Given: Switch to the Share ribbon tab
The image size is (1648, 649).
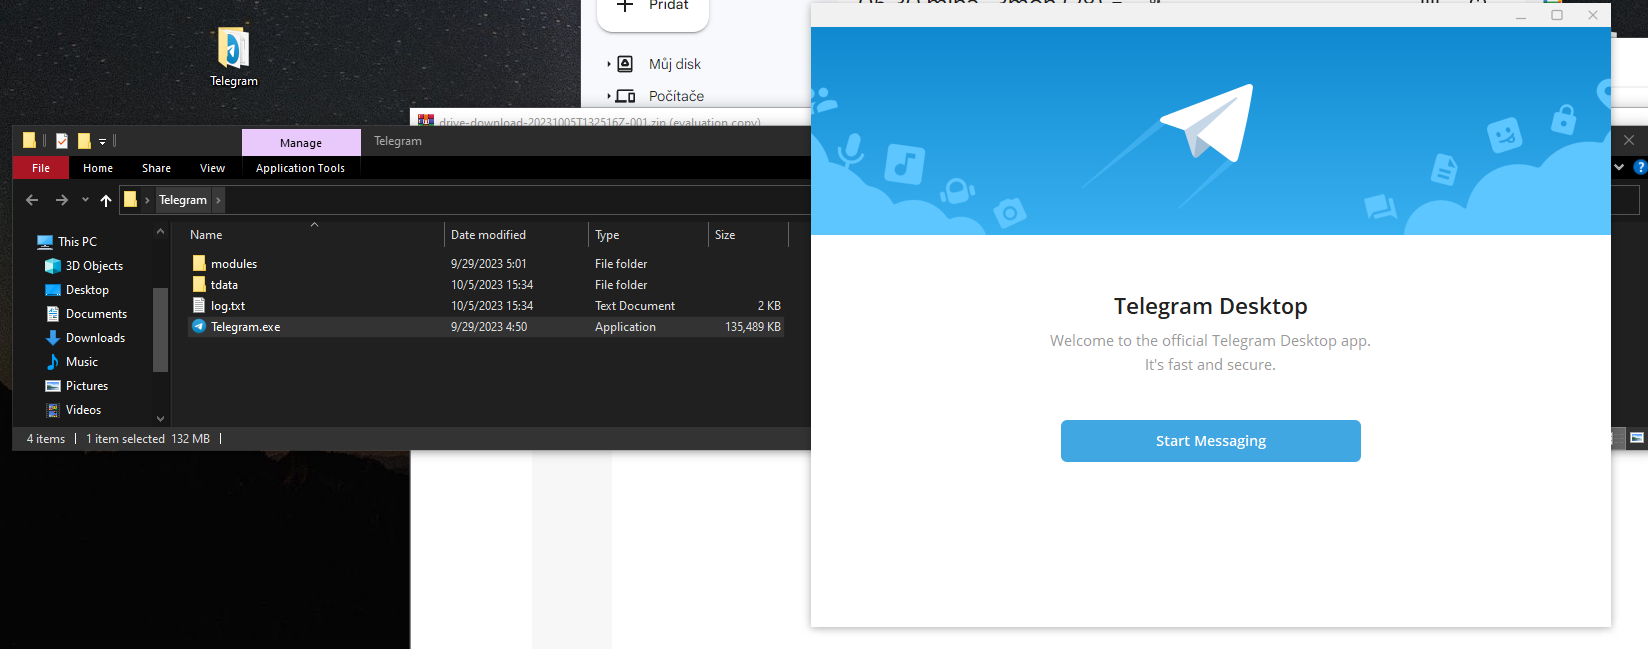Looking at the screenshot, I should (156, 168).
